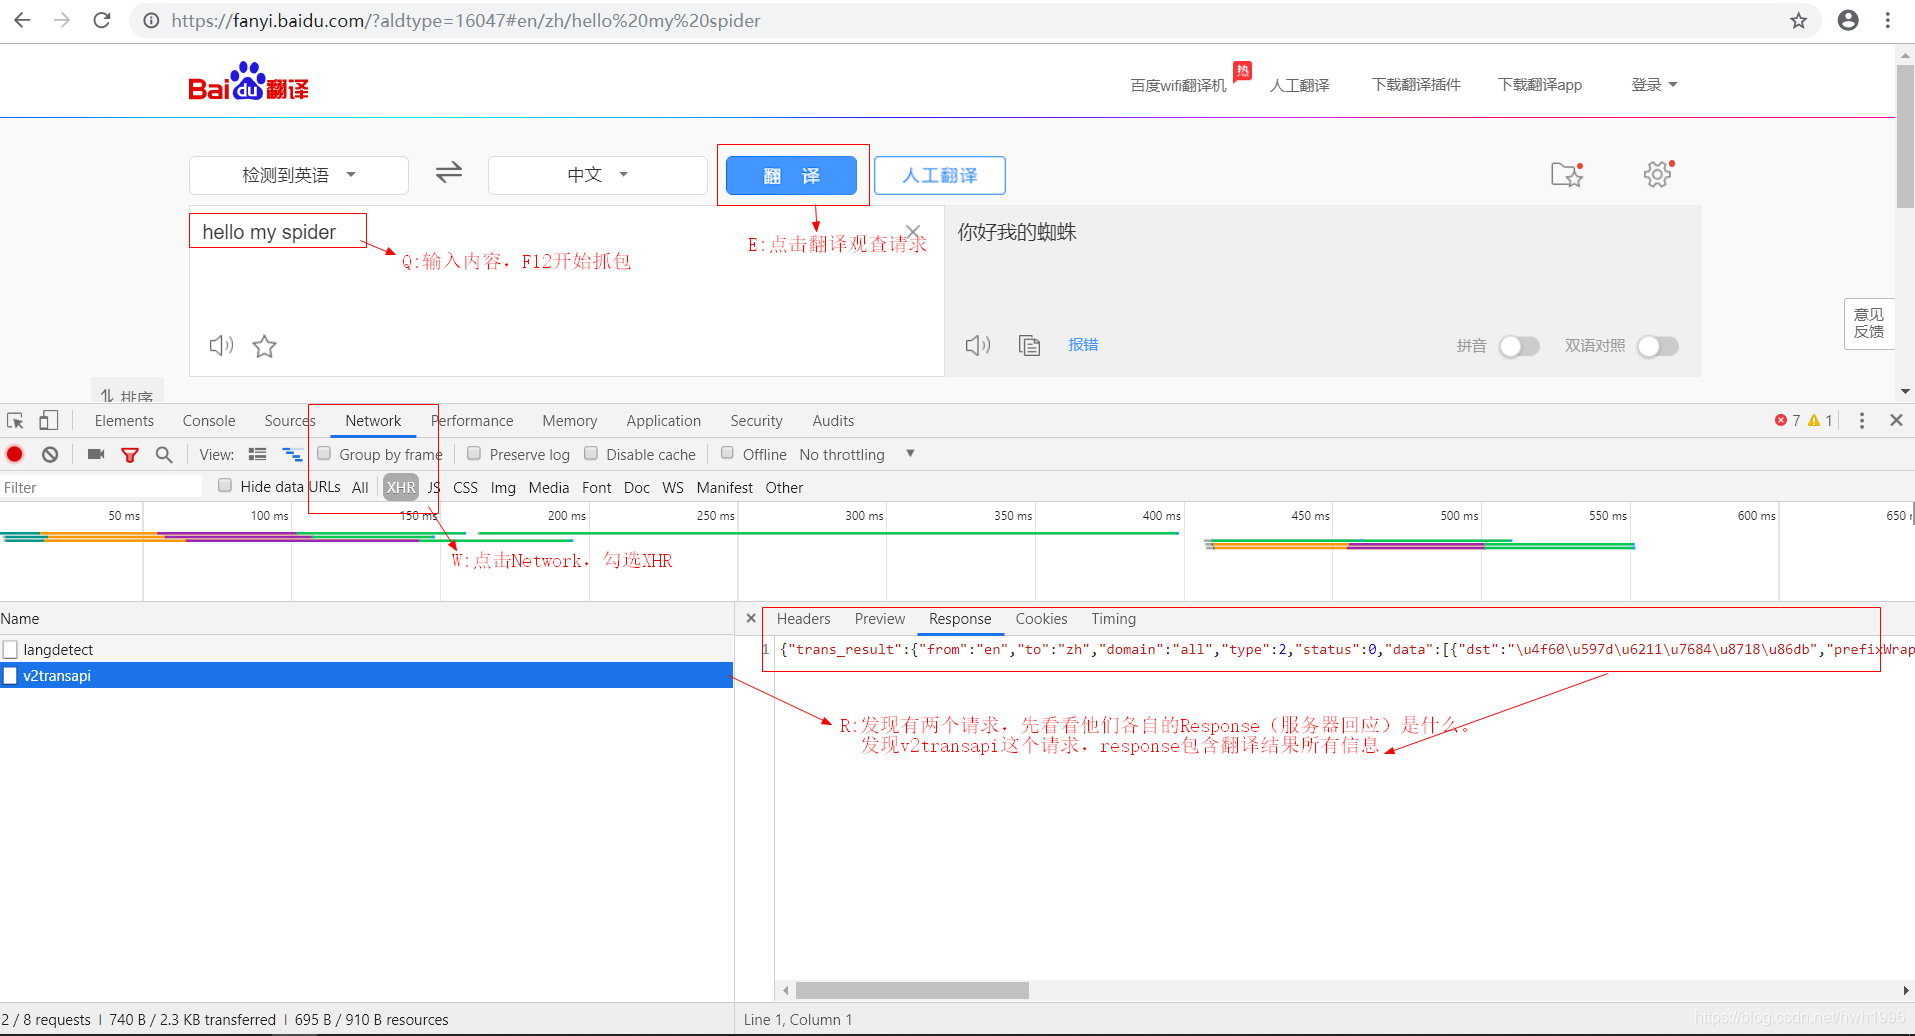This screenshot has width=1915, height=1036.
Task: Open the browser profile account icon
Action: [1848, 20]
